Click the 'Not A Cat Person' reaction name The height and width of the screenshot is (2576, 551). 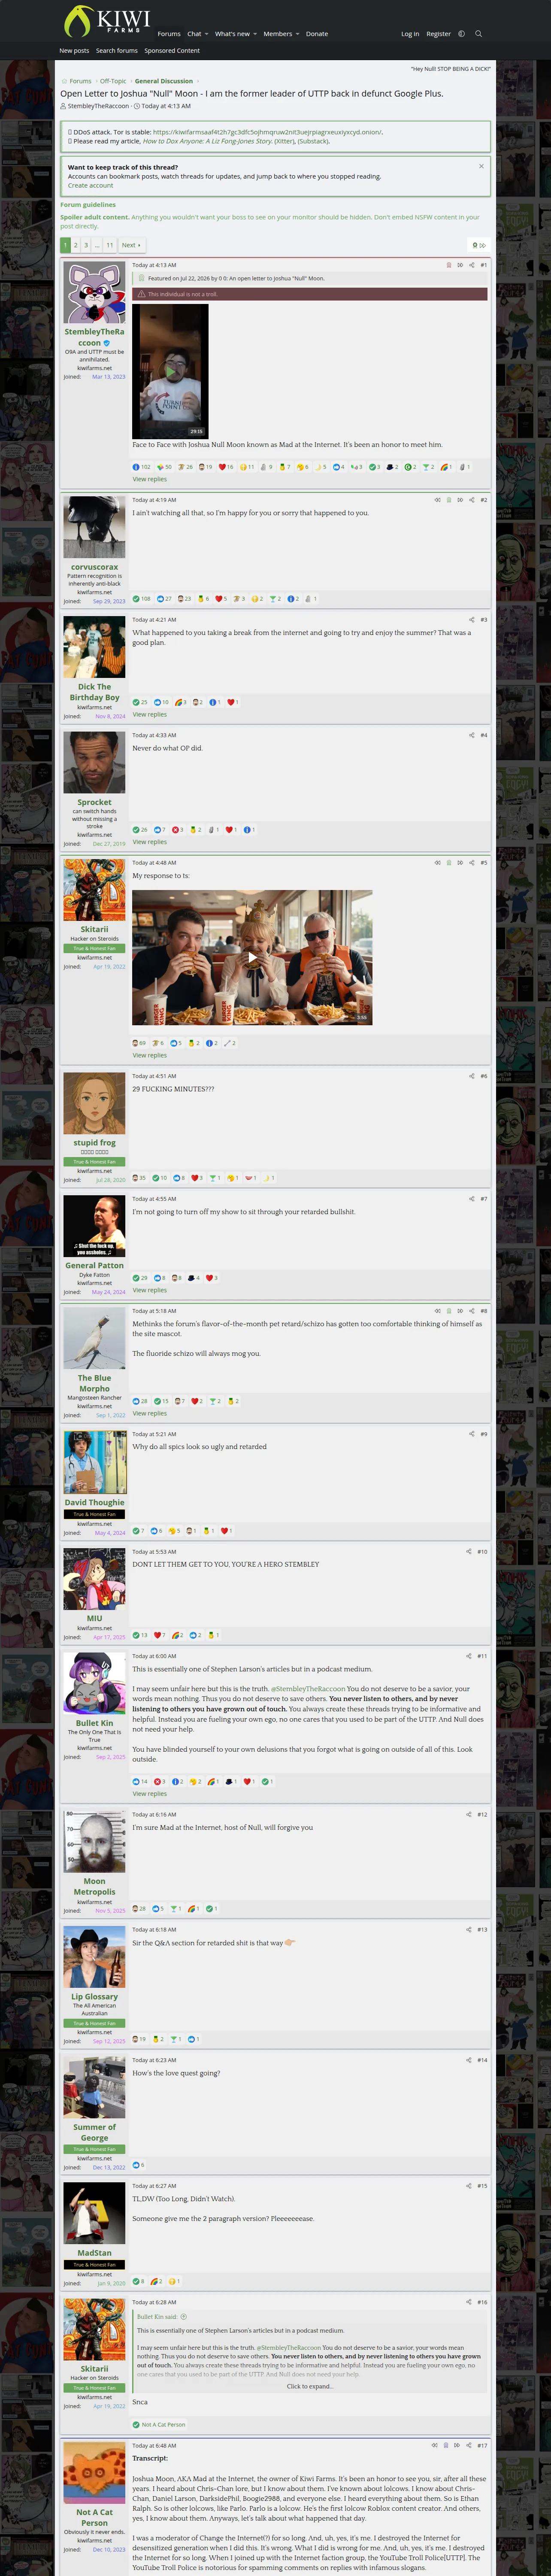(x=163, y=2424)
